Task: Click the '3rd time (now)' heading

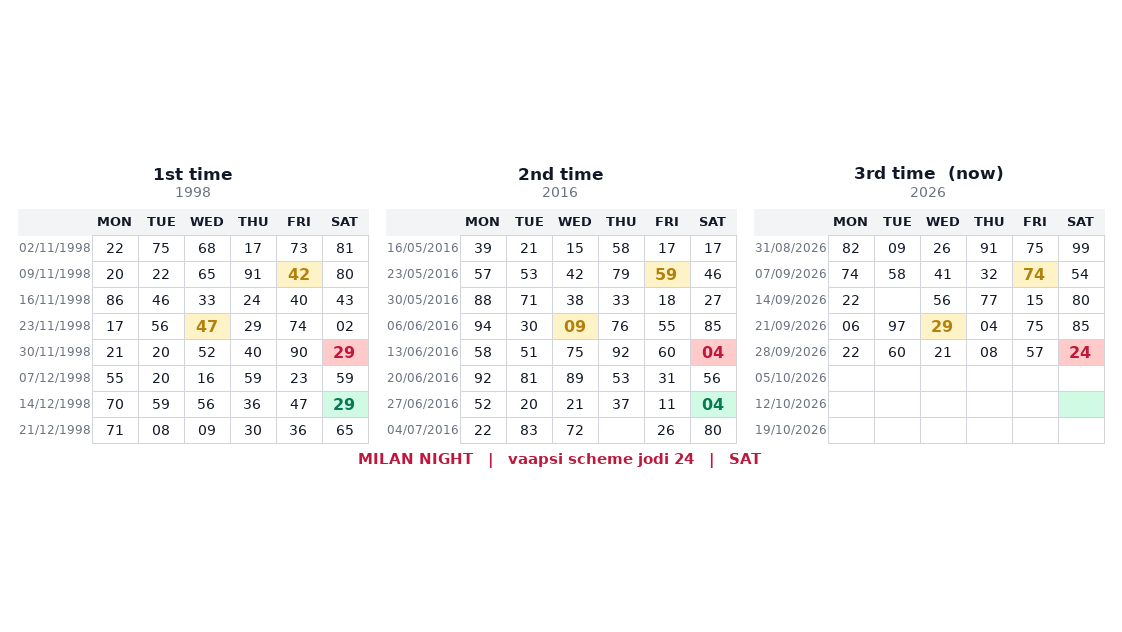Action: 928,173
